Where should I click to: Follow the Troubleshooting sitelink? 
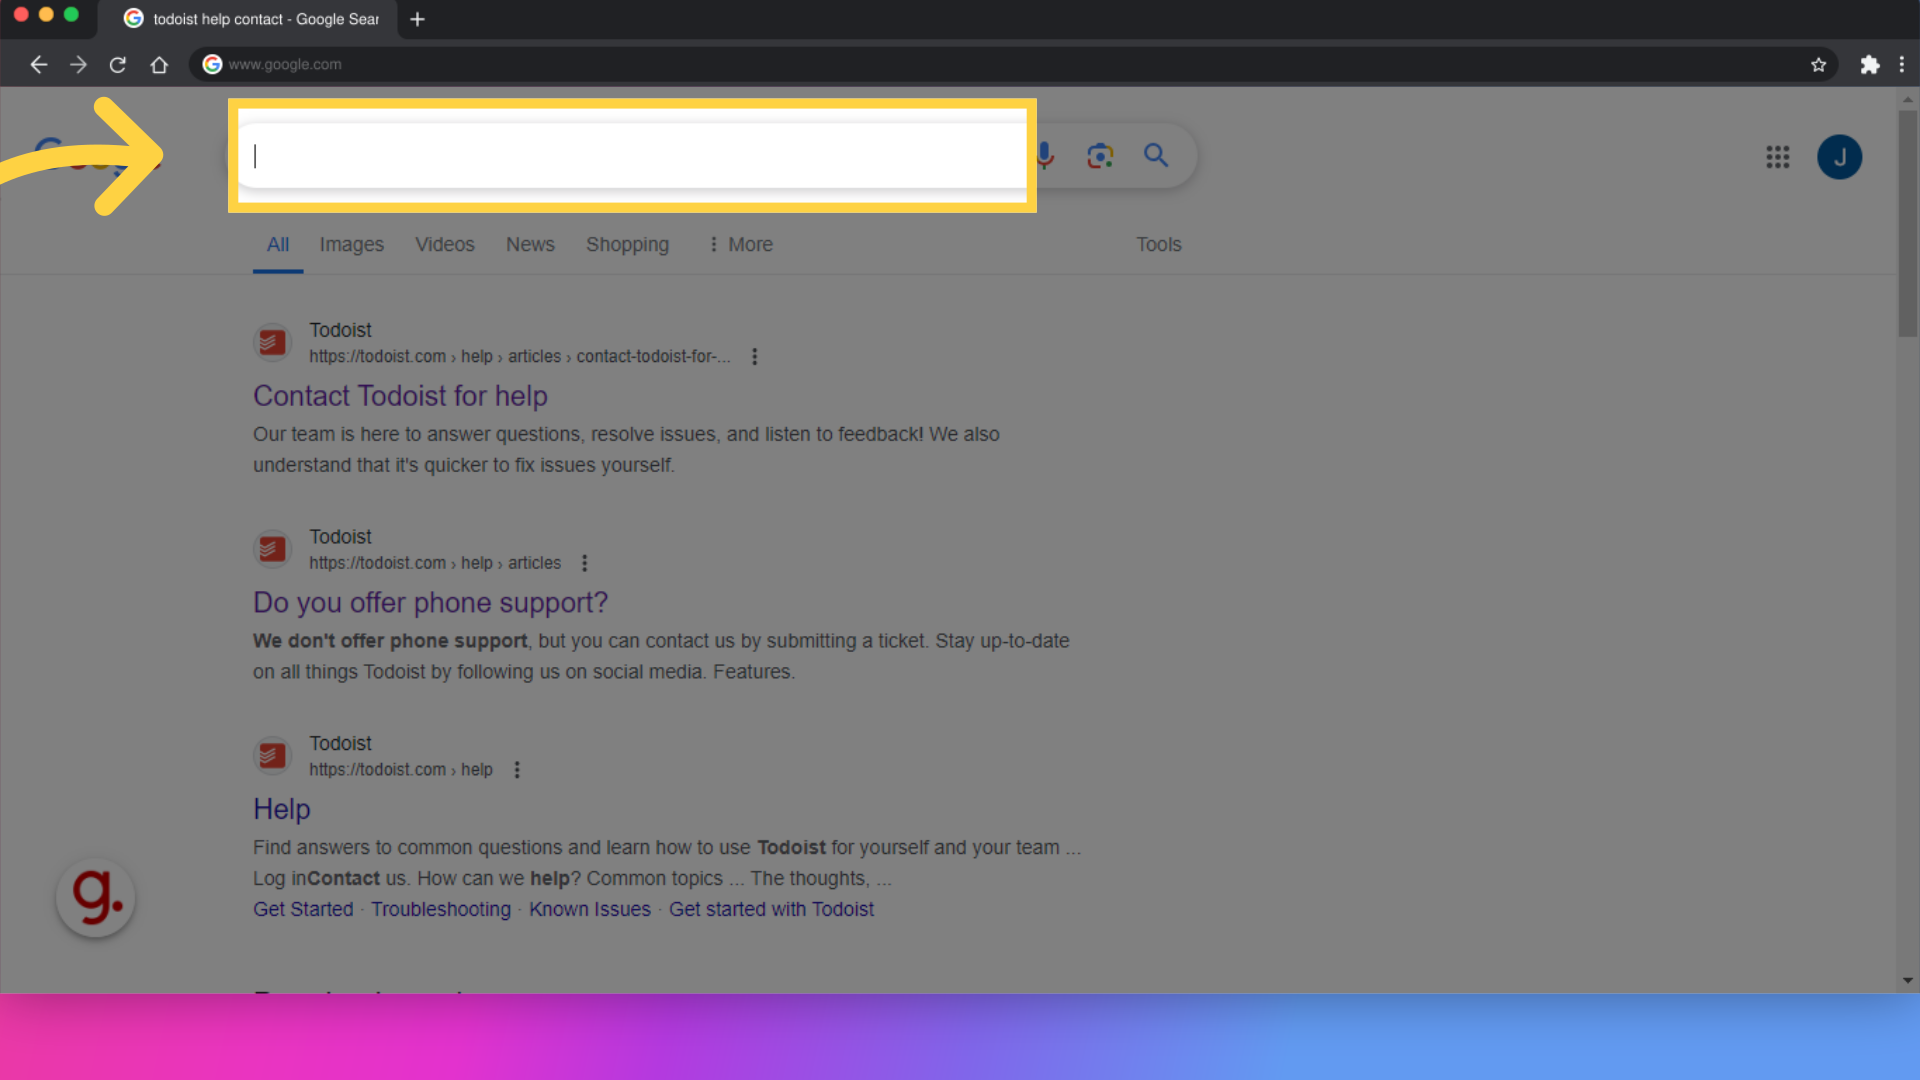(441, 909)
